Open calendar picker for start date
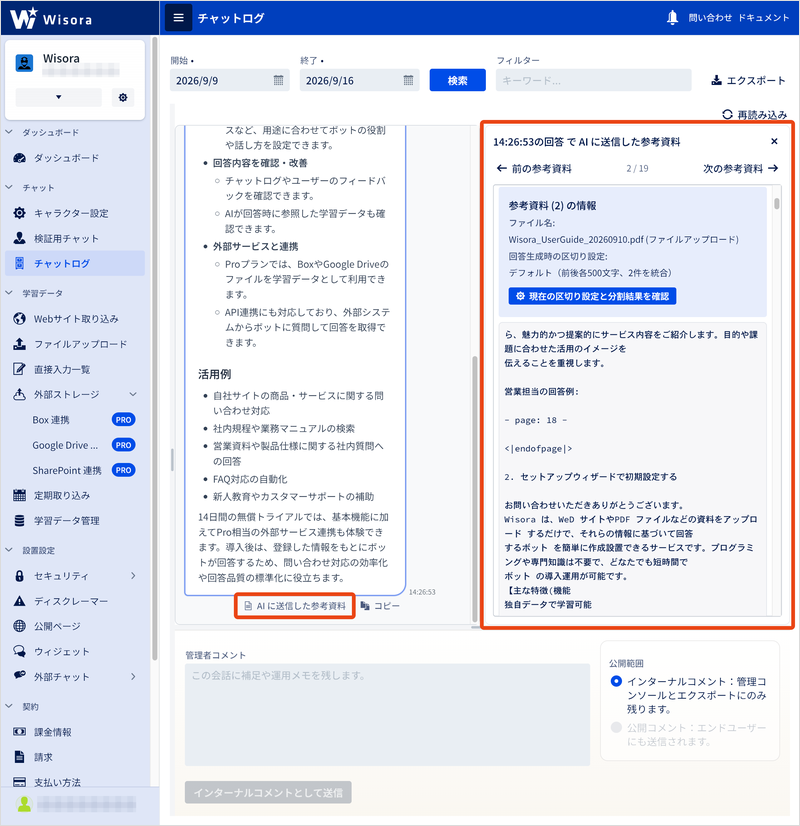This screenshot has width=800, height=826. [x=279, y=80]
